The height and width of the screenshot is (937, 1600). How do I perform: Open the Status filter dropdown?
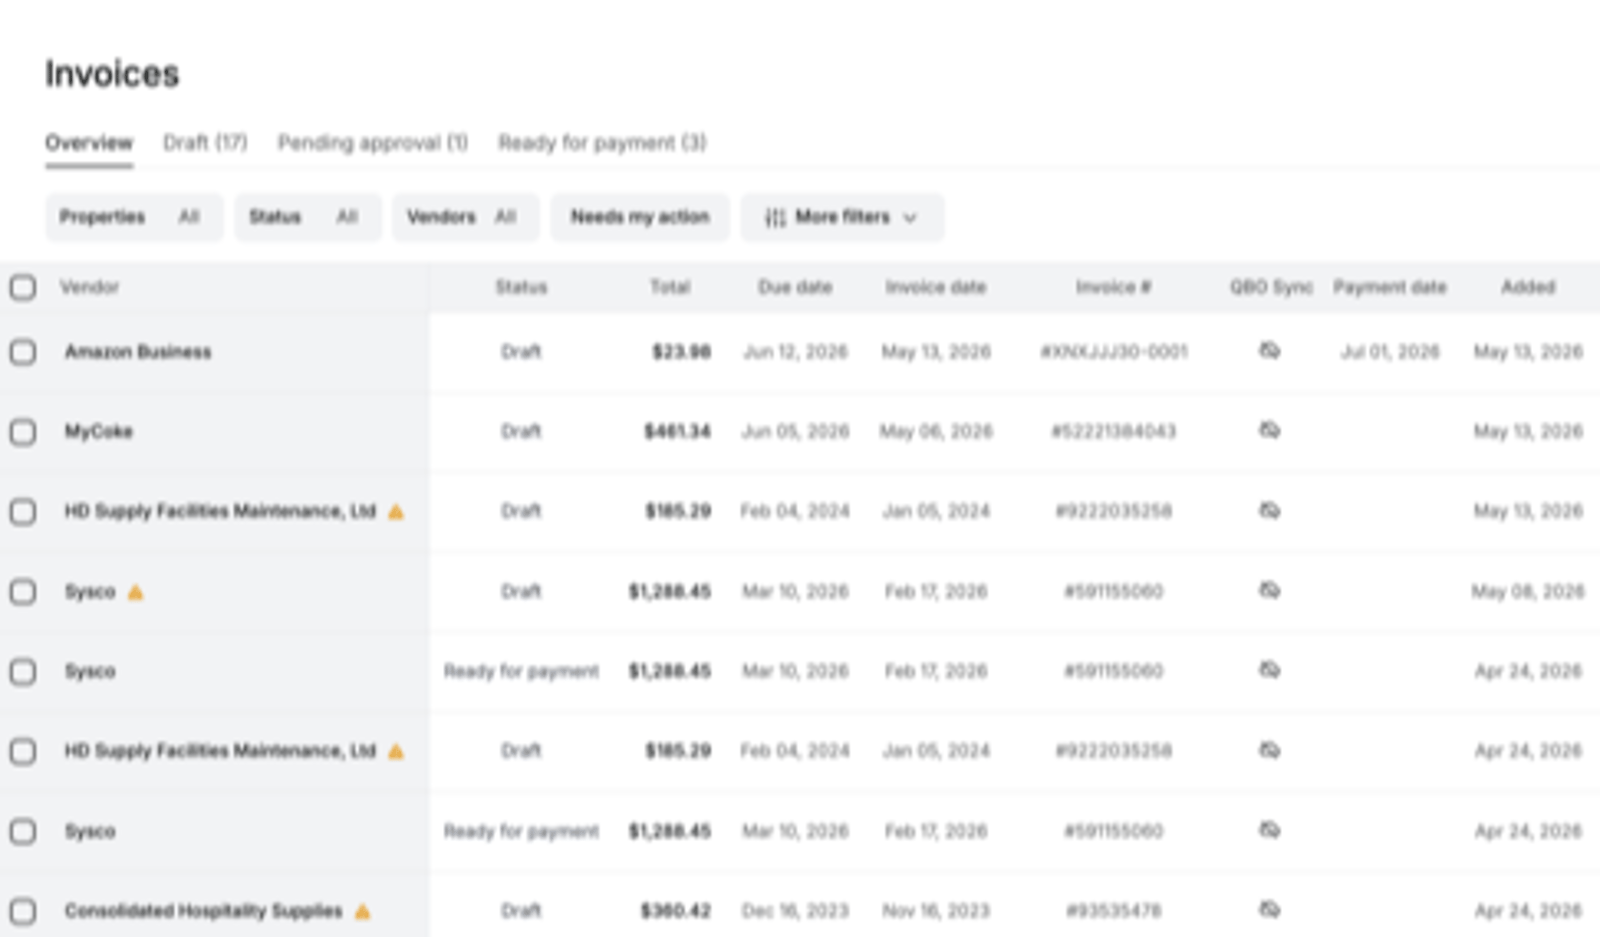[x=308, y=217]
